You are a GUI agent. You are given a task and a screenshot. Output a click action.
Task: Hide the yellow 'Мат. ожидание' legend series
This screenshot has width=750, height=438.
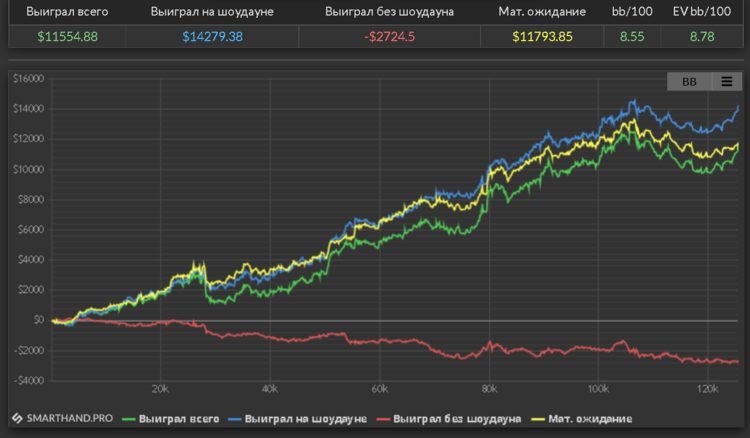pos(586,417)
